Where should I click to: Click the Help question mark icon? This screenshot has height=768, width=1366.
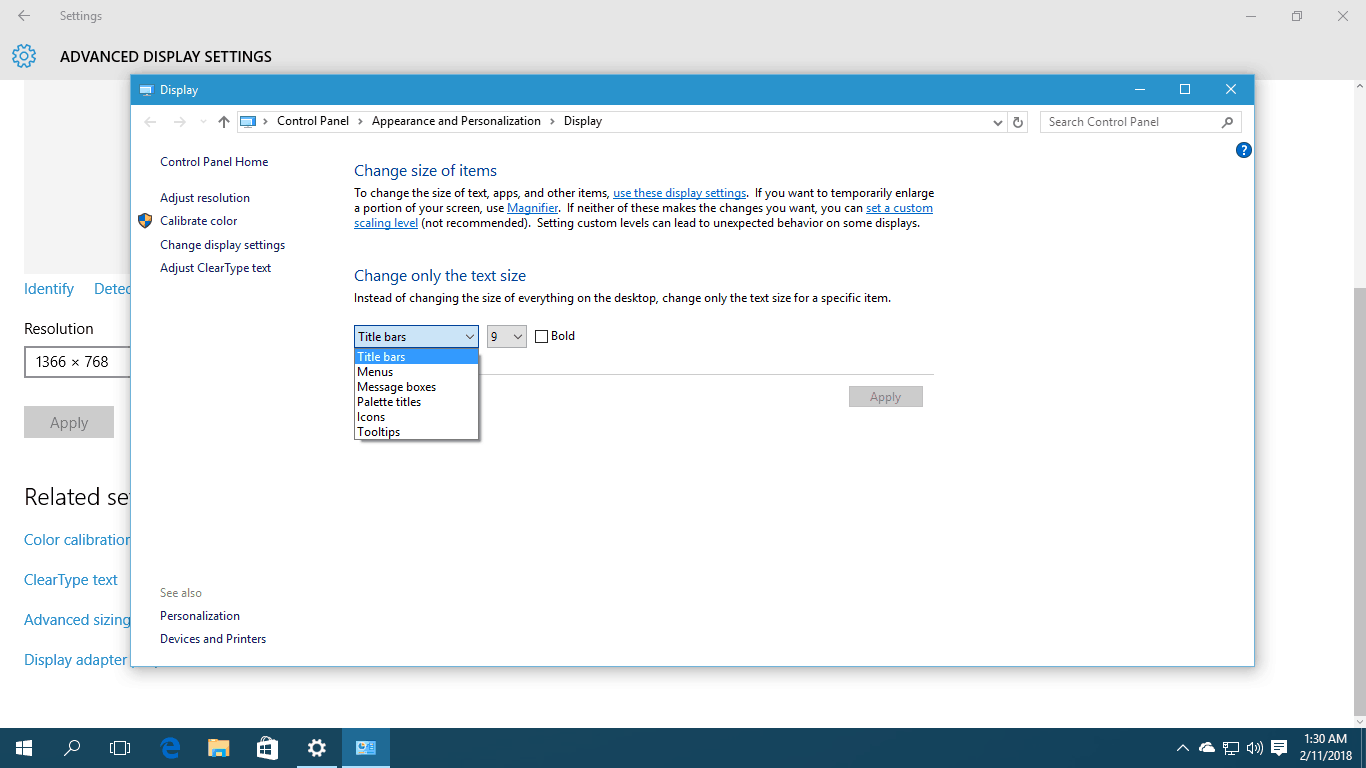click(1243, 150)
